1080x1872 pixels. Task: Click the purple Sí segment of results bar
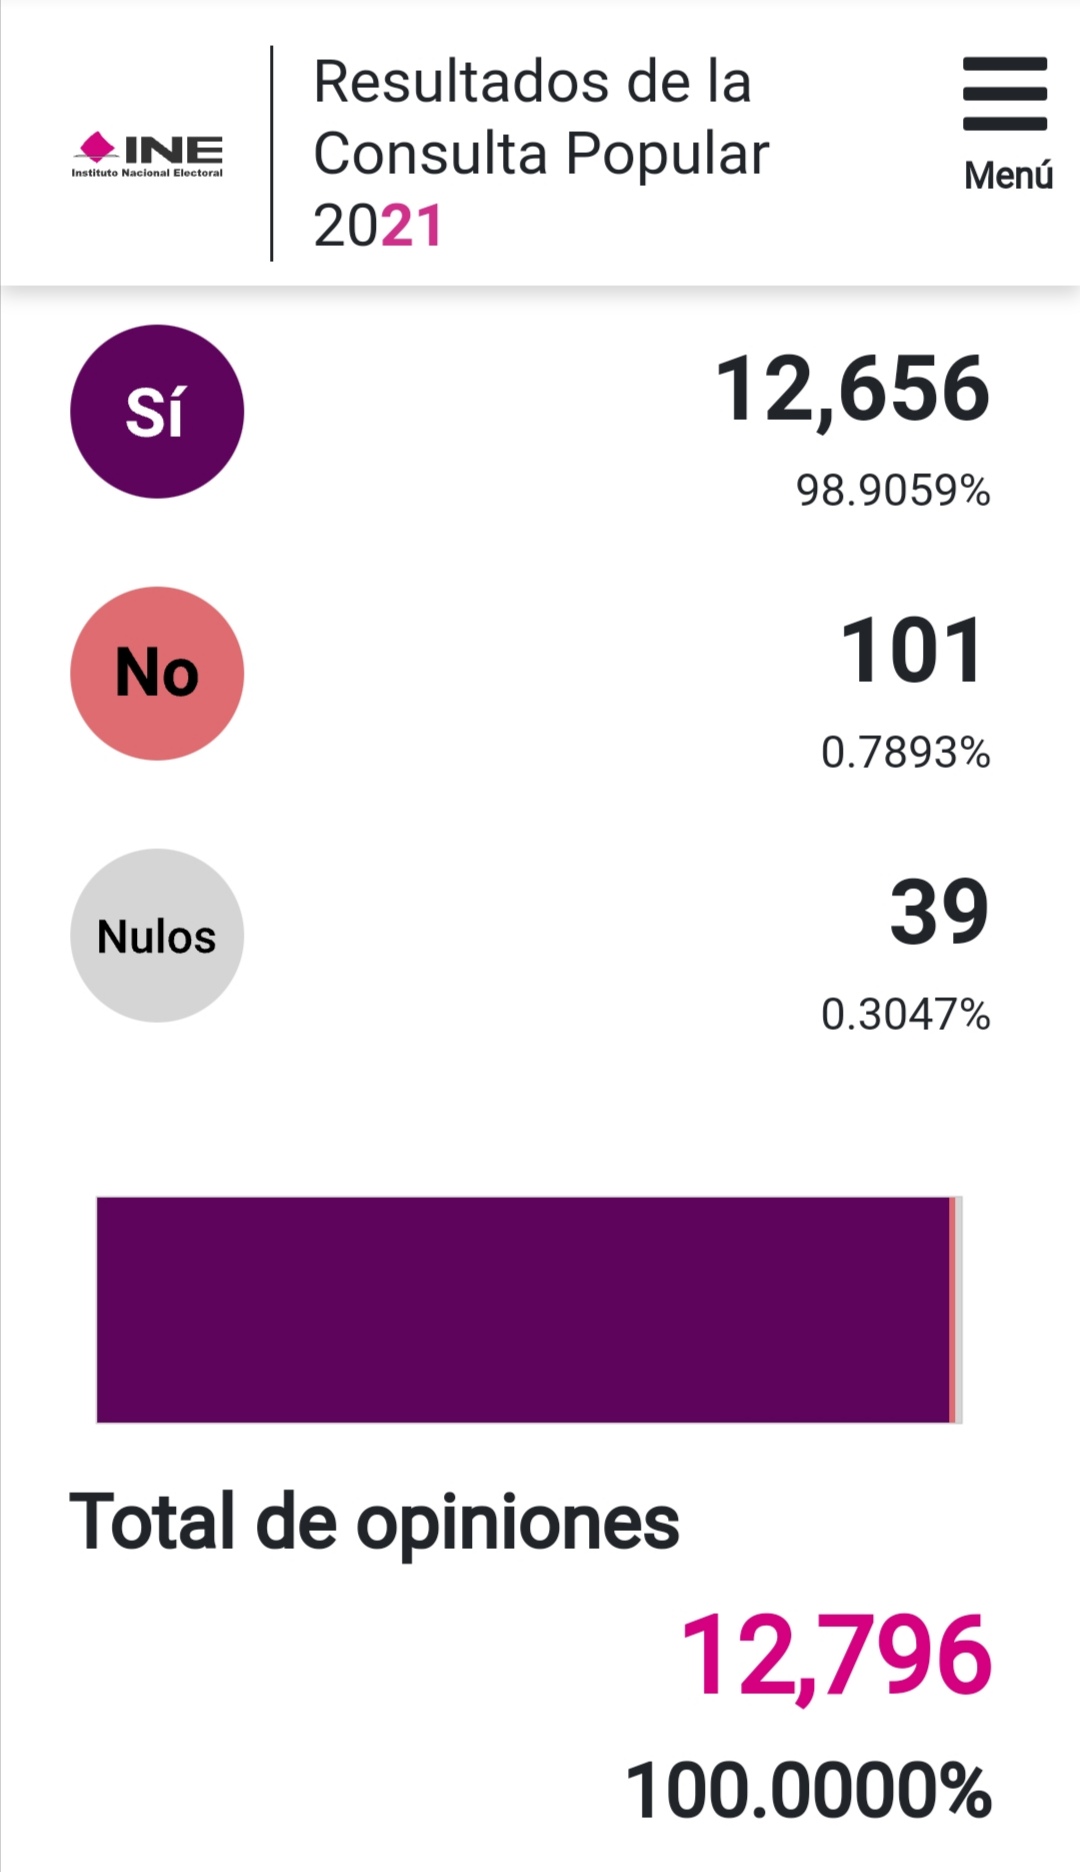522,1309
